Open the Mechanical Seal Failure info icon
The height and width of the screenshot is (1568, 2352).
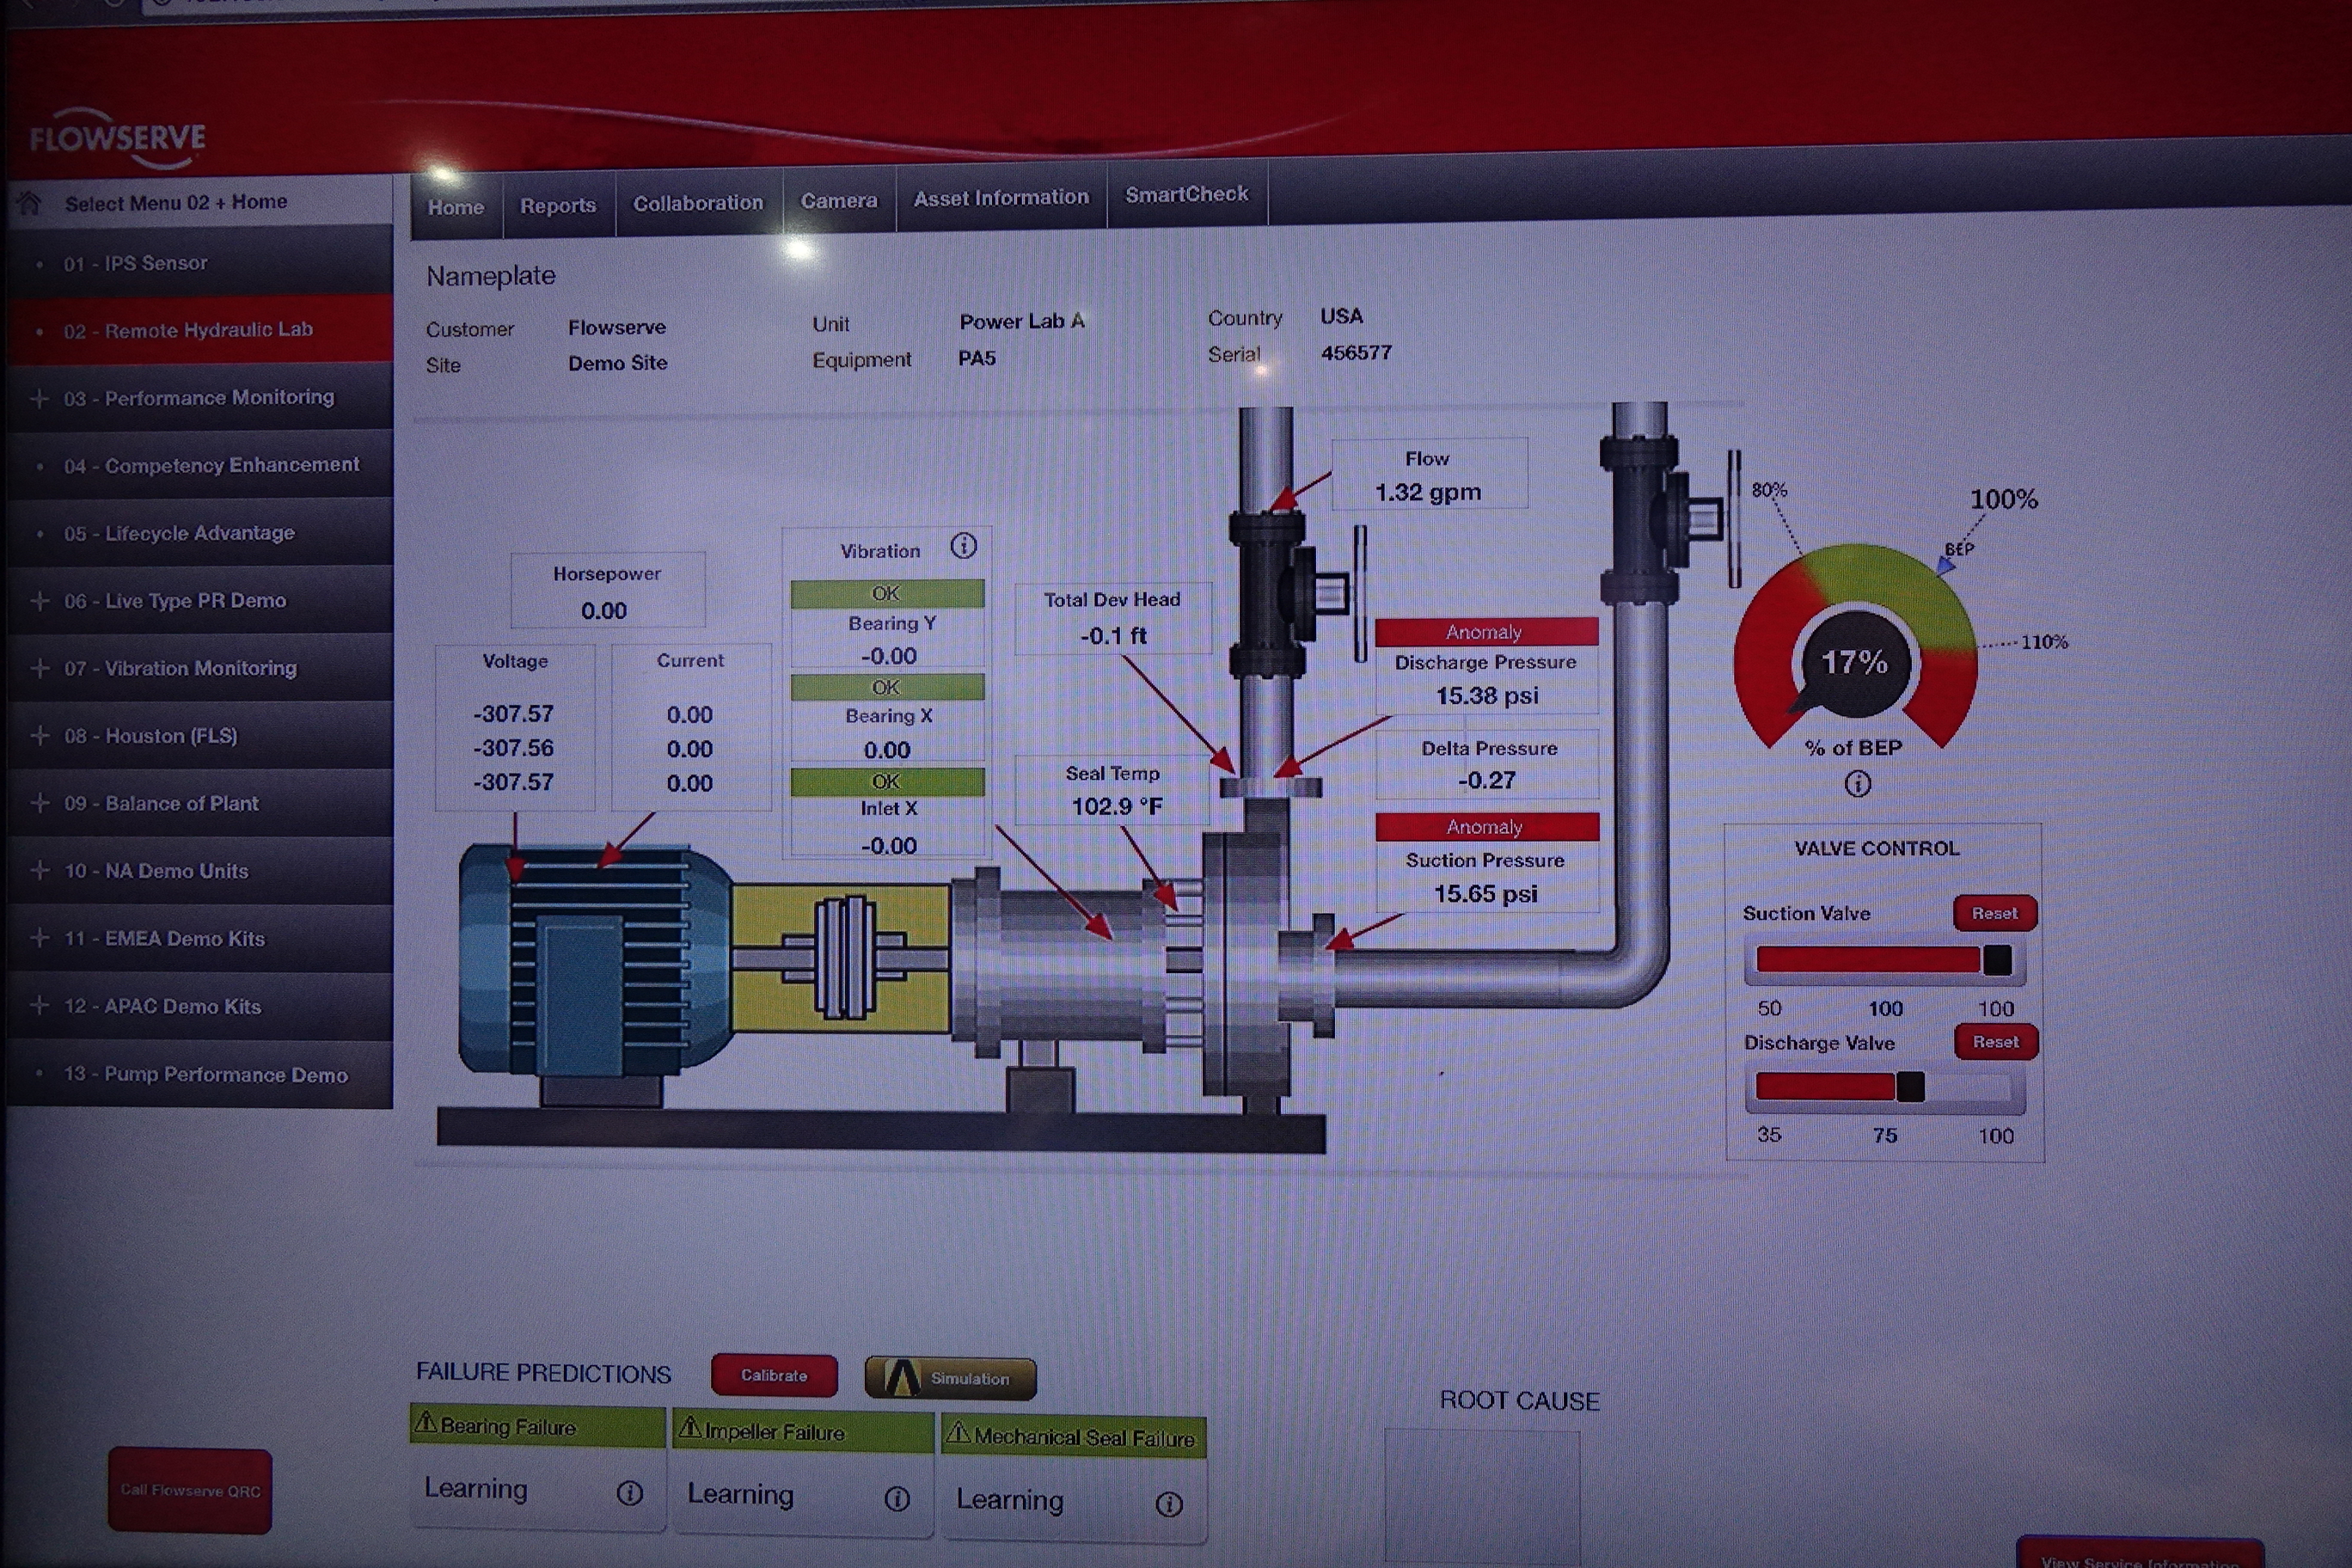[1168, 1504]
